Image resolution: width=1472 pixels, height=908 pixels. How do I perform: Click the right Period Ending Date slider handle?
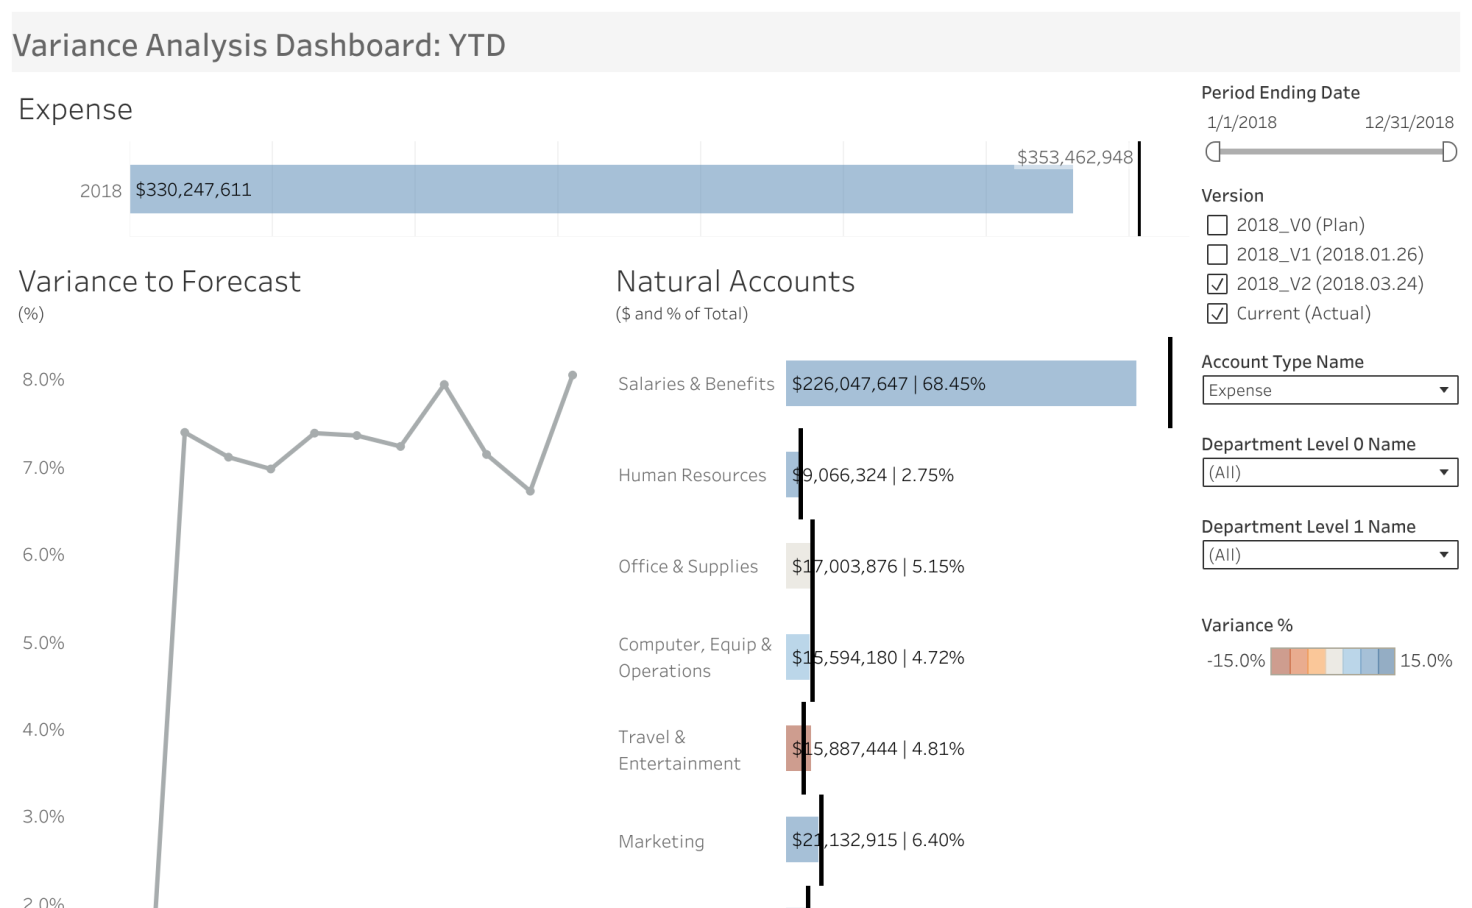click(1449, 151)
